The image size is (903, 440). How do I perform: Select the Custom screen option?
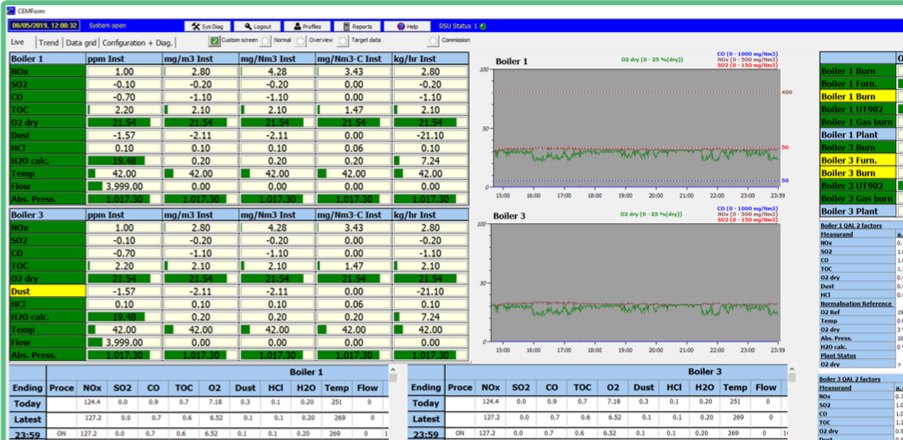[214, 40]
